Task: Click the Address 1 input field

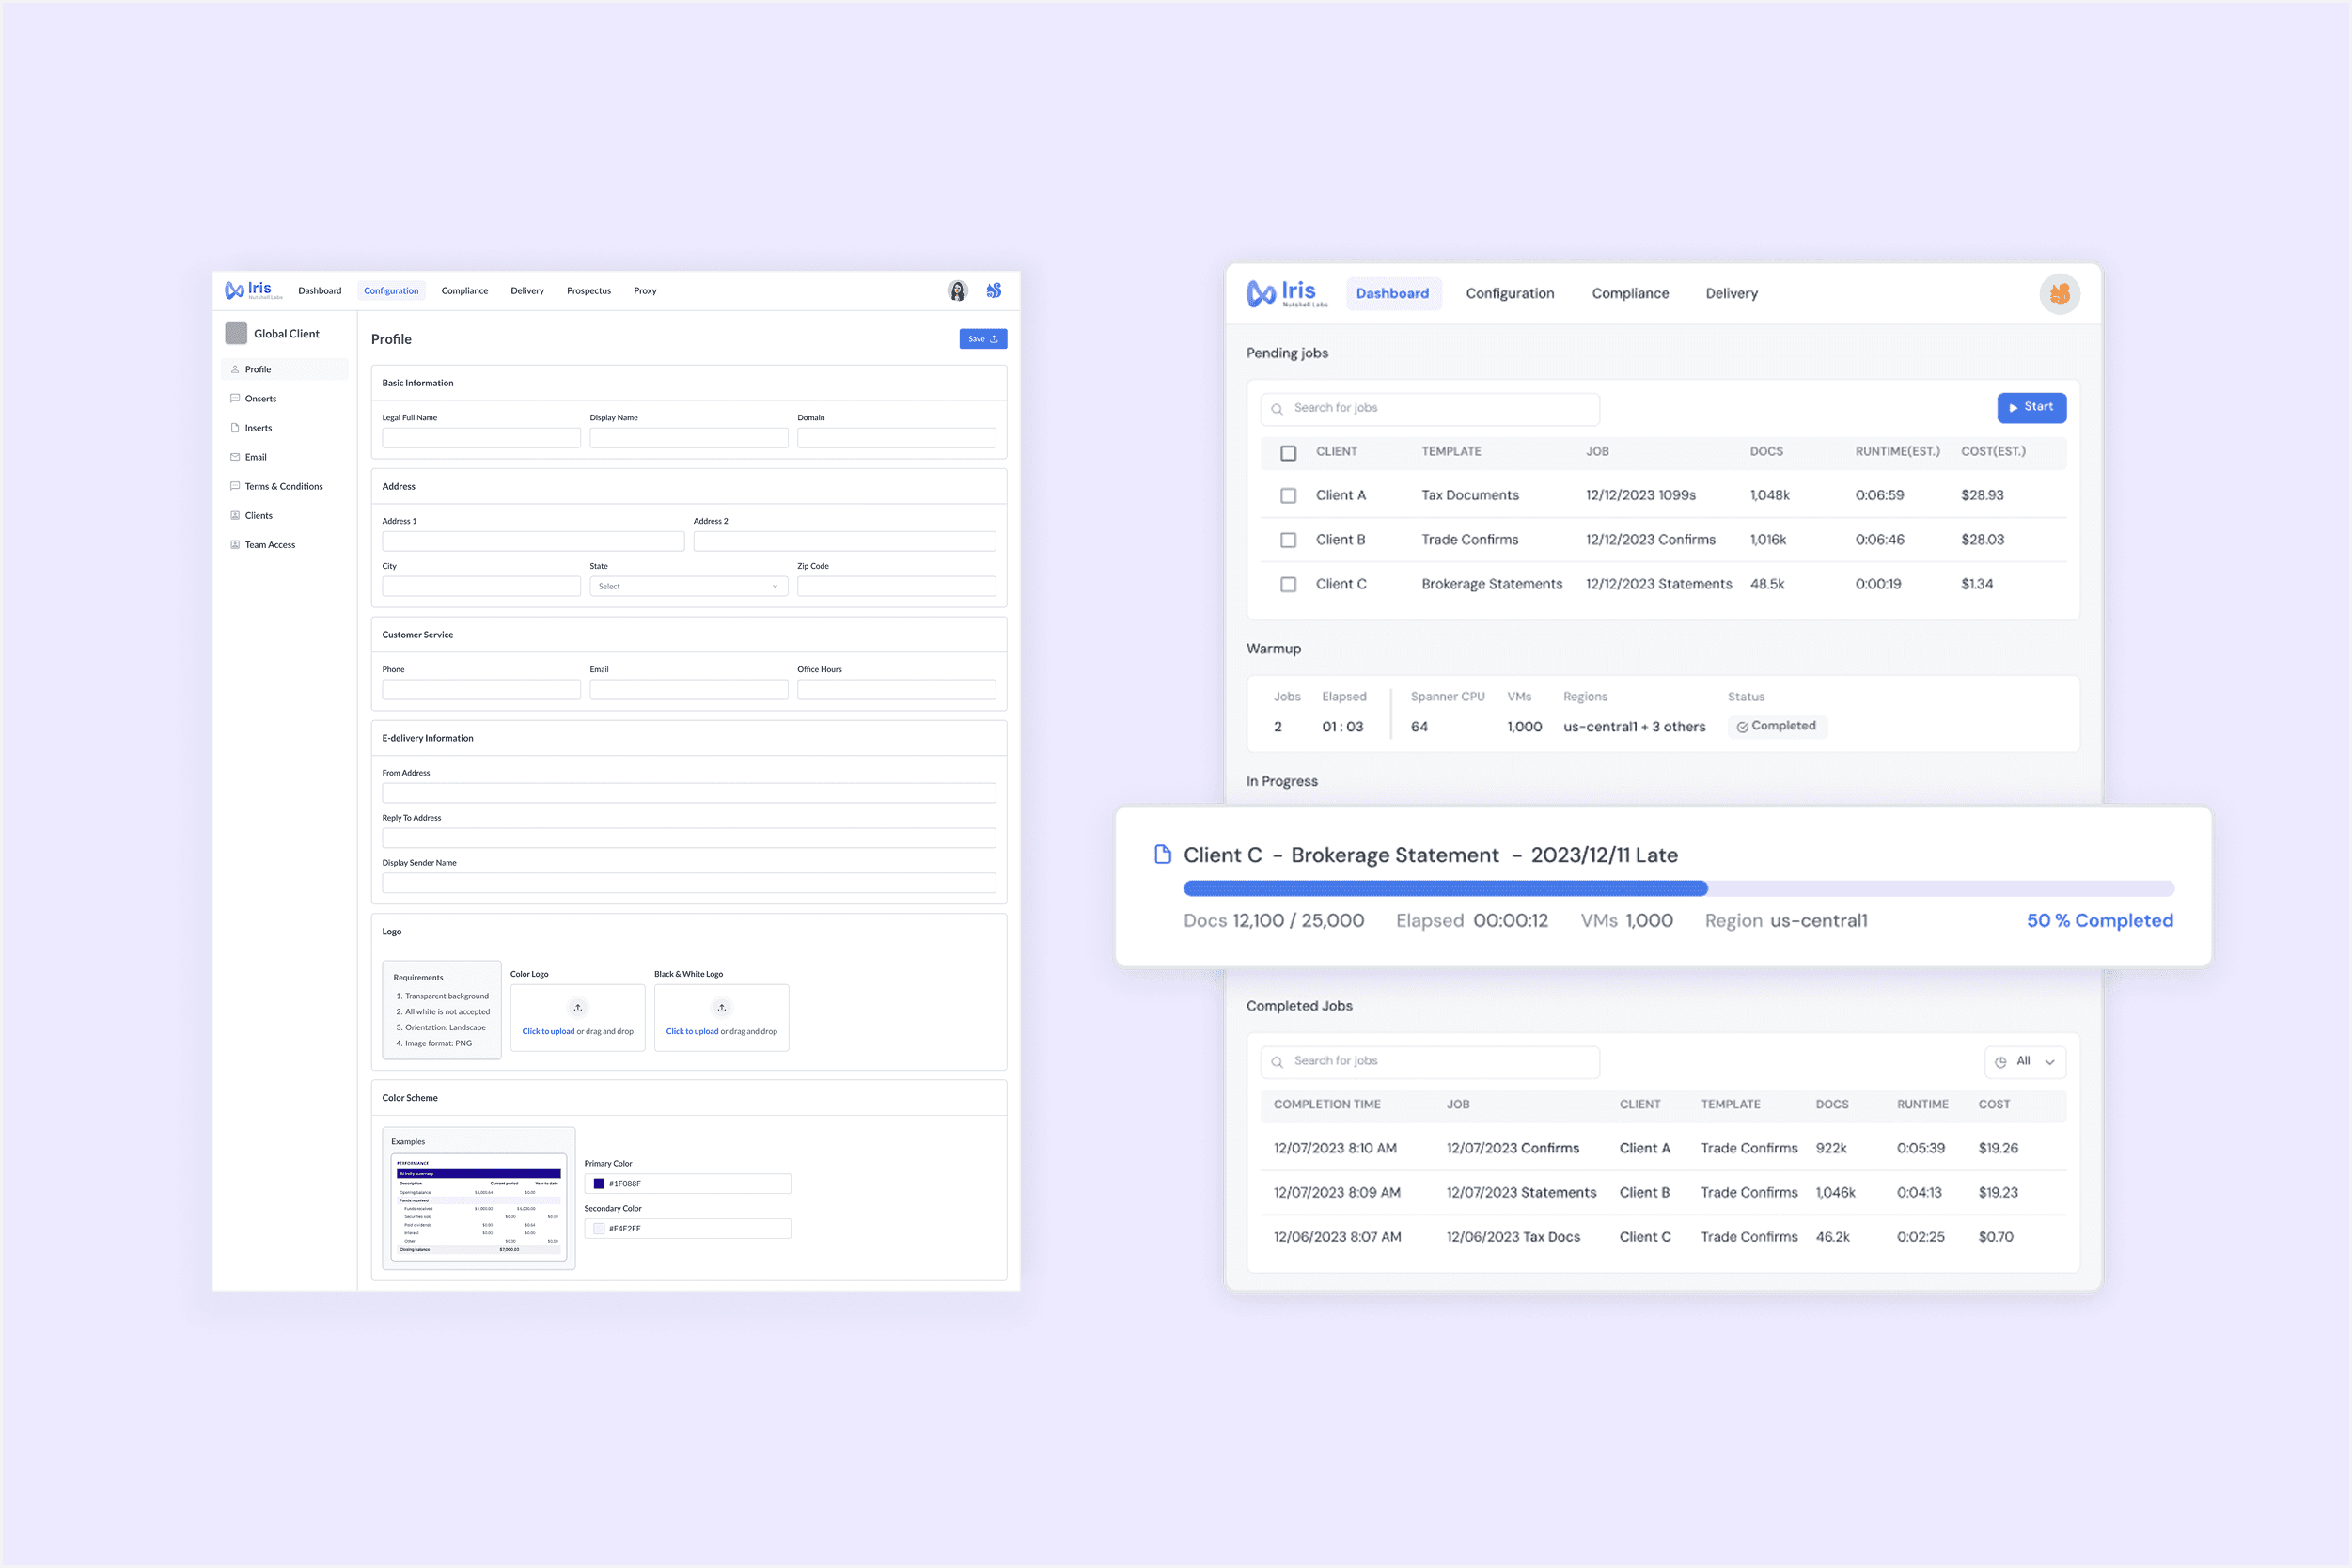Action: [x=533, y=541]
